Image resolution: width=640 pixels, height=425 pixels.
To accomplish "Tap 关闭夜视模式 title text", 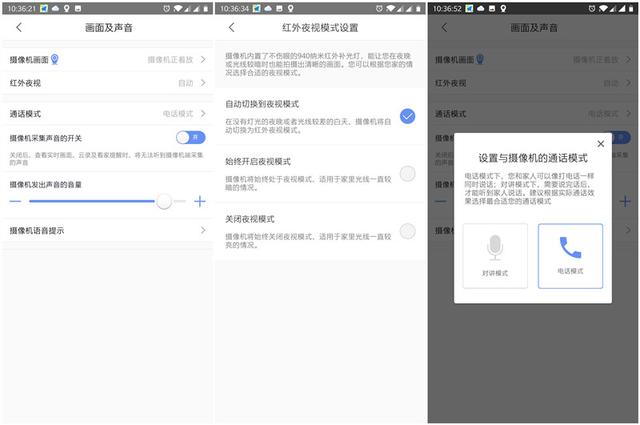I will [250, 219].
